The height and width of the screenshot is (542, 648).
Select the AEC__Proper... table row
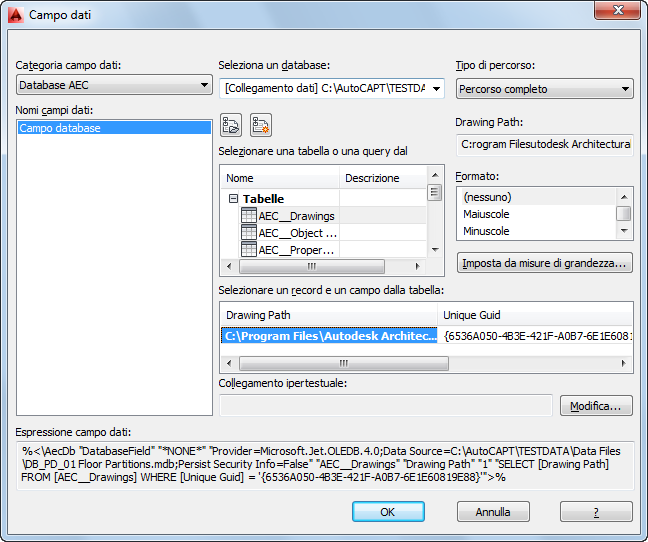[324, 250]
